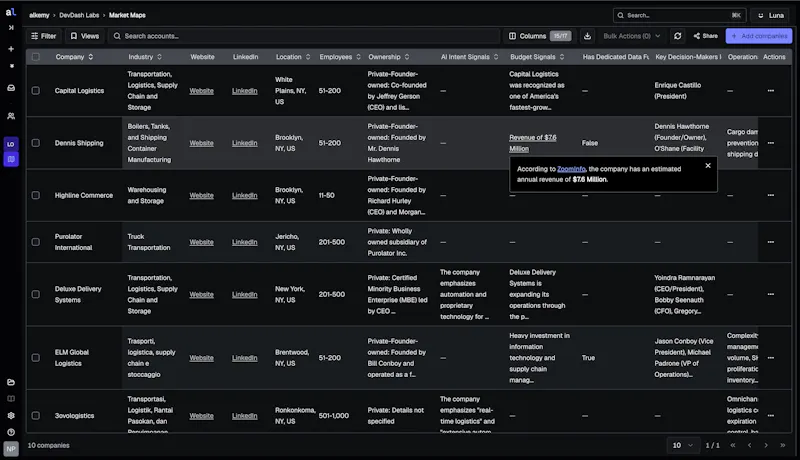Viewport: 800px width, 460px height.
Task: Select the Purolator International row checkbox
Action: 36,242
